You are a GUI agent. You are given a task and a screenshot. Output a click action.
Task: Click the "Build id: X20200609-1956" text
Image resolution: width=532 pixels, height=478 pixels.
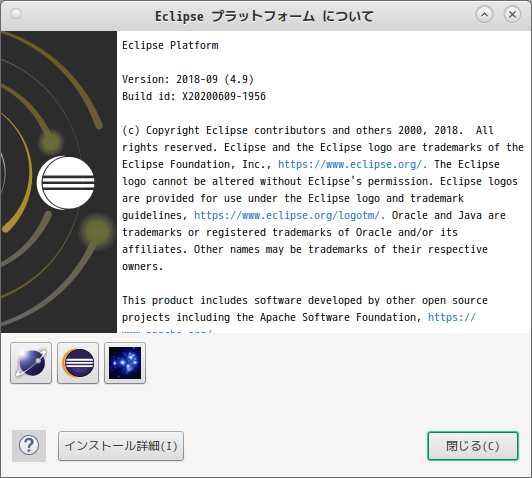[x=194, y=96]
